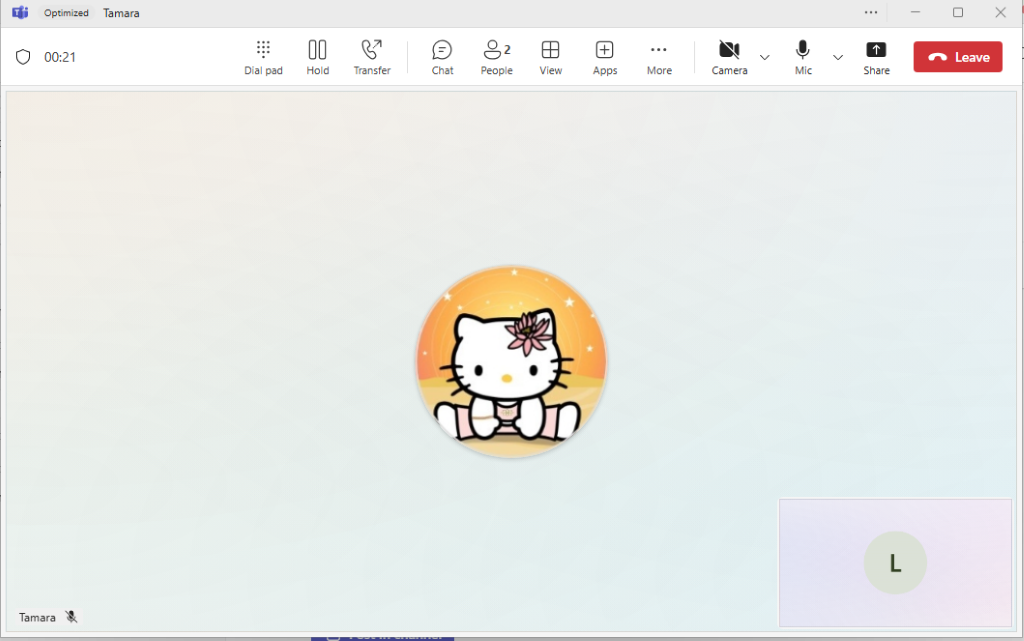
Task: Put the call on Hold
Action: (x=317, y=57)
